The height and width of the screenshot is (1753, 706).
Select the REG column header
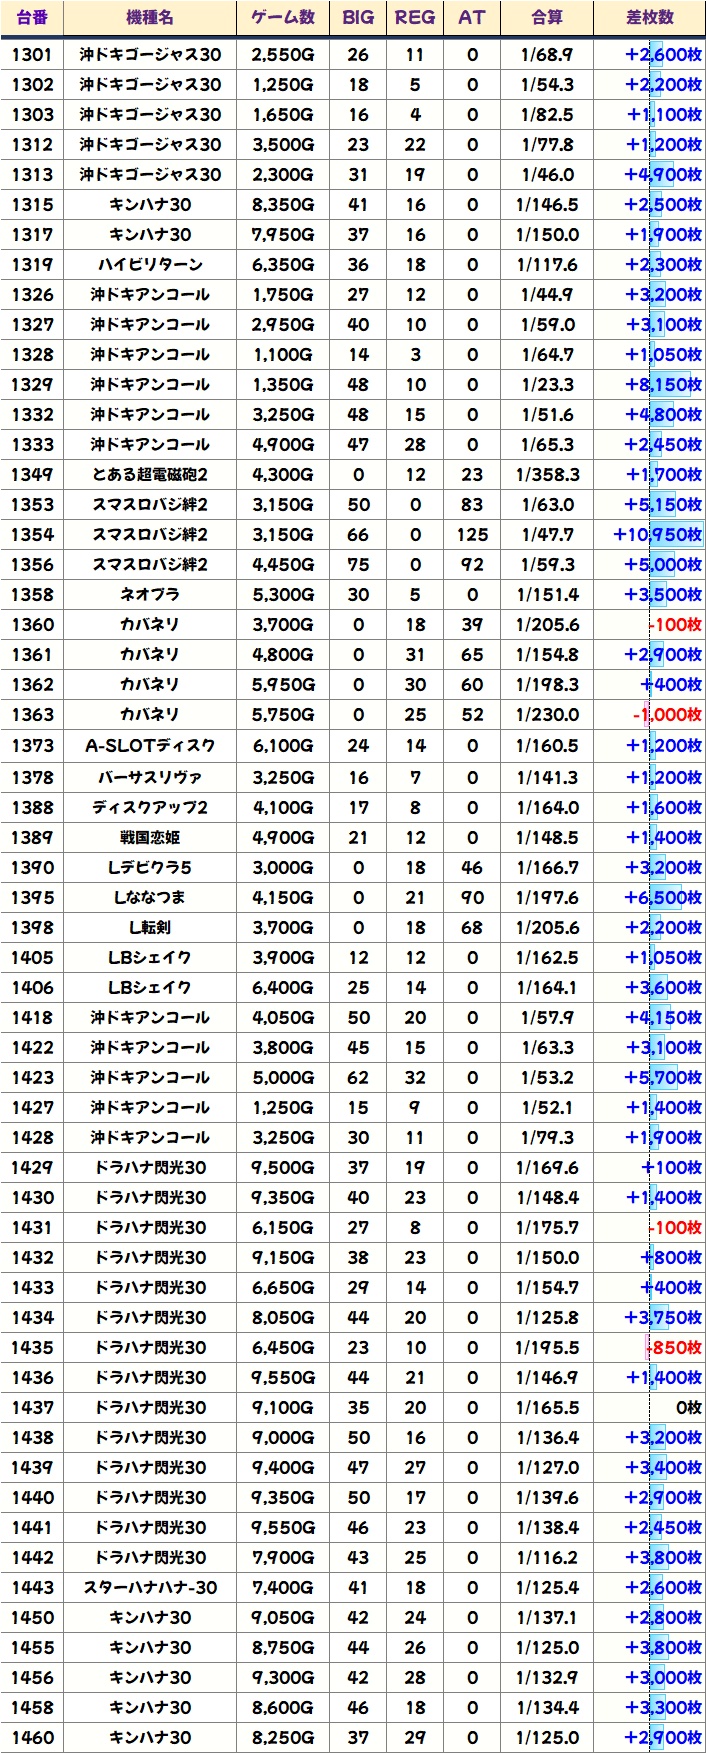point(415,17)
